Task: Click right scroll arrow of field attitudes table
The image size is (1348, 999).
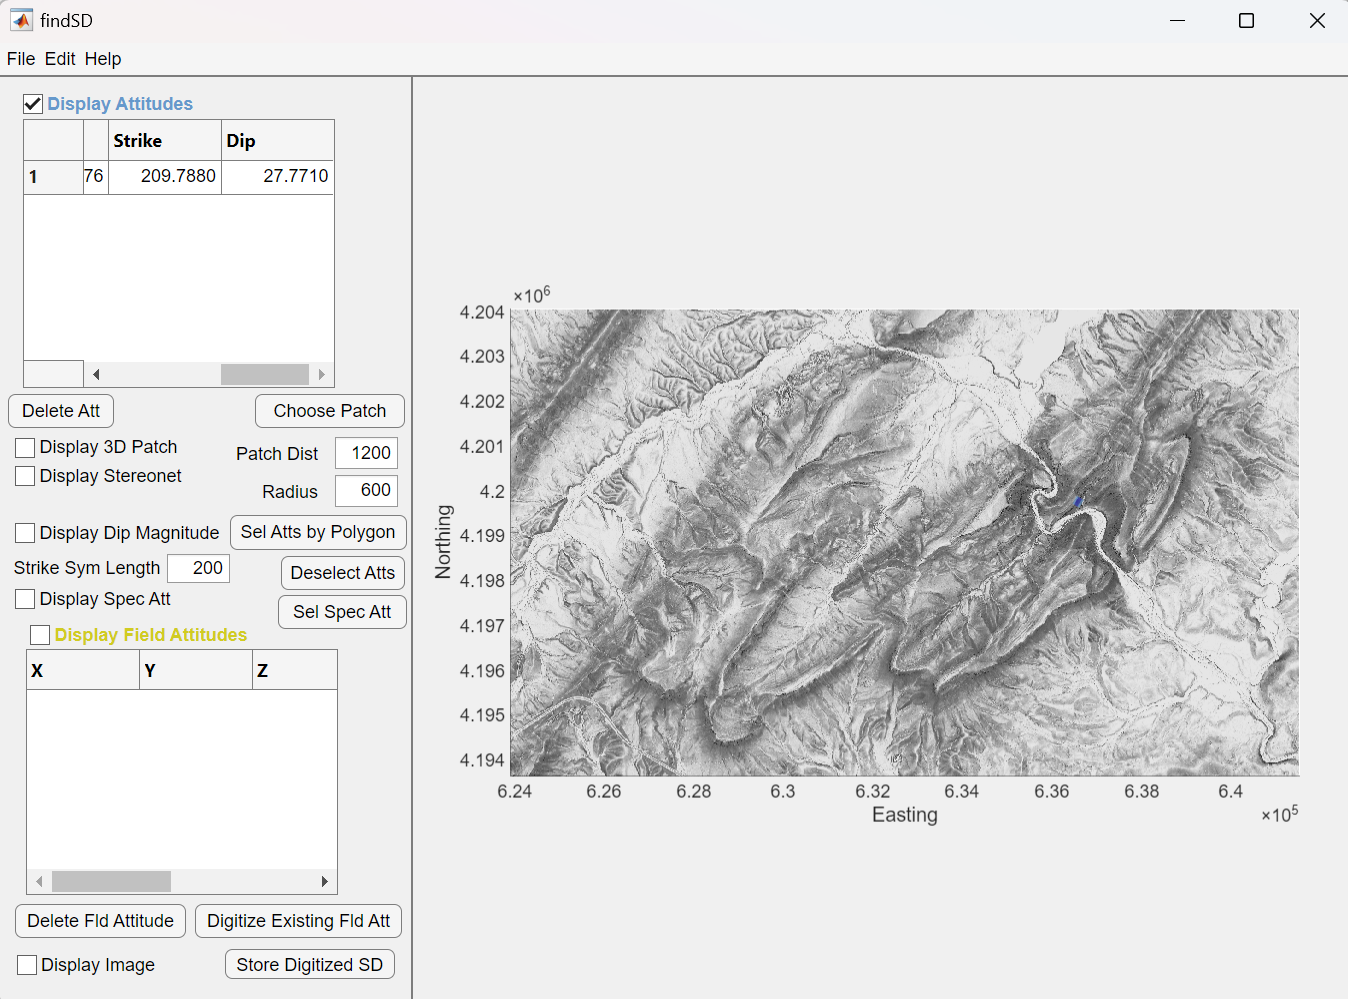Action: click(x=324, y=882)
